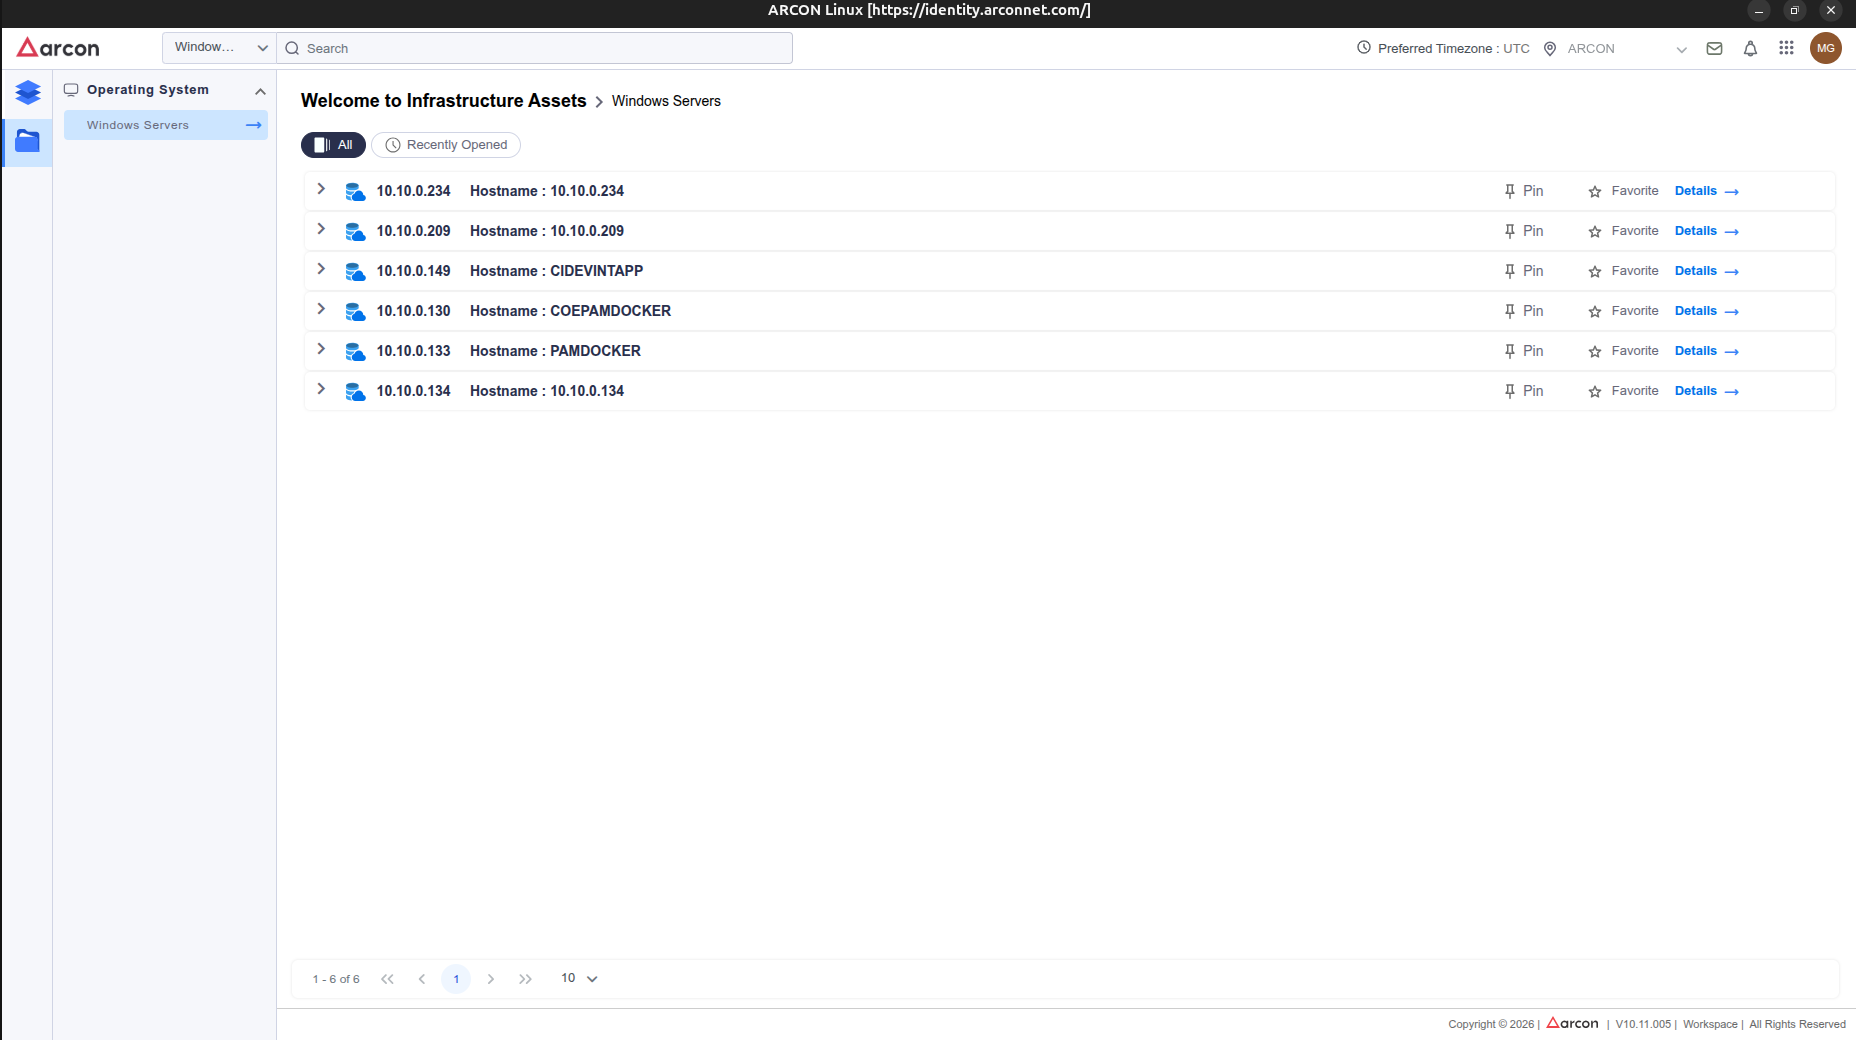This screenshot has width=1856, height=1040.
Task: Mark PAMDOCKER as Favorite
Action: pyautogui.click(x=1623, y=351)
